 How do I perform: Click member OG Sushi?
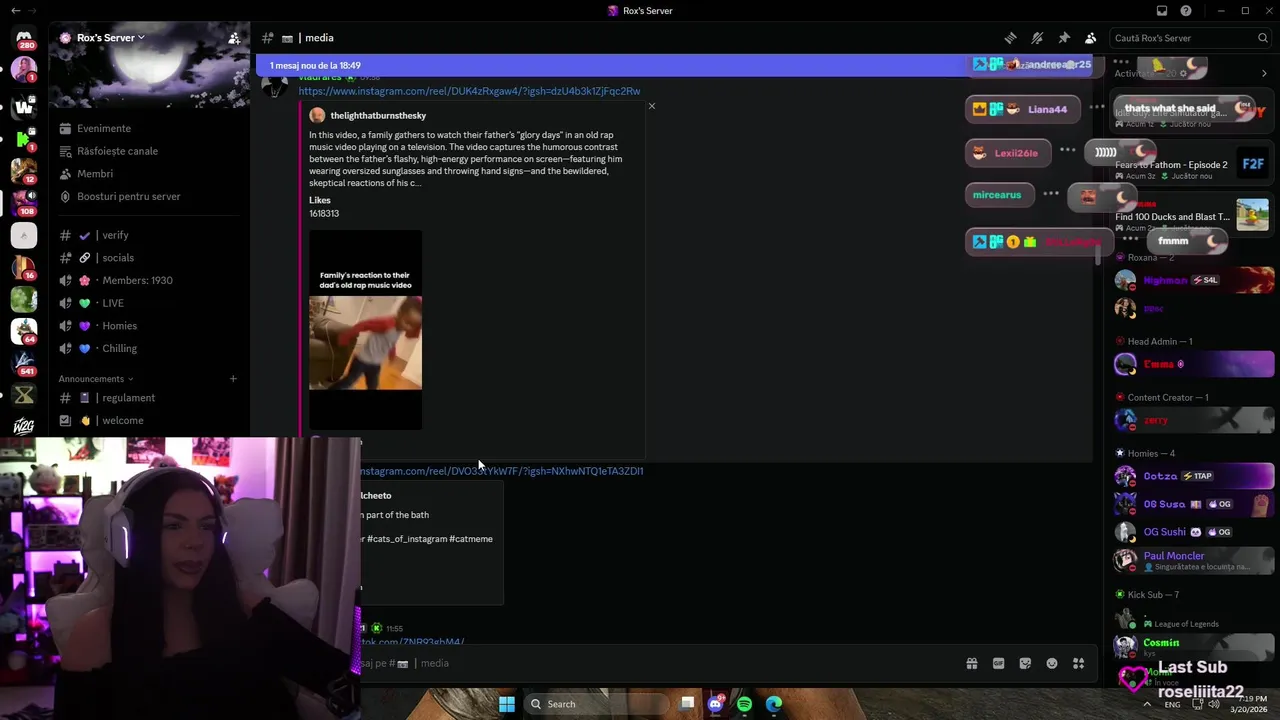tap(1193, 532)
